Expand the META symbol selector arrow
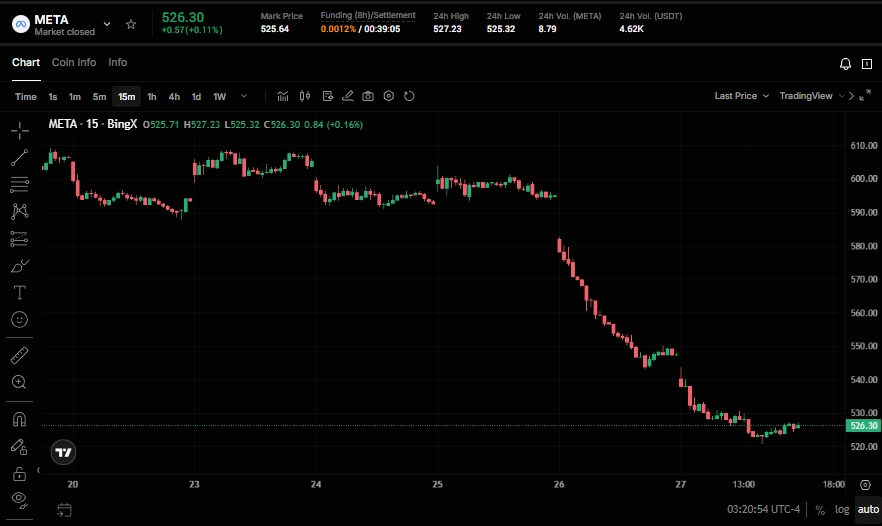The height and width of the screenshot is (526, 882). (x=107, y=24)
